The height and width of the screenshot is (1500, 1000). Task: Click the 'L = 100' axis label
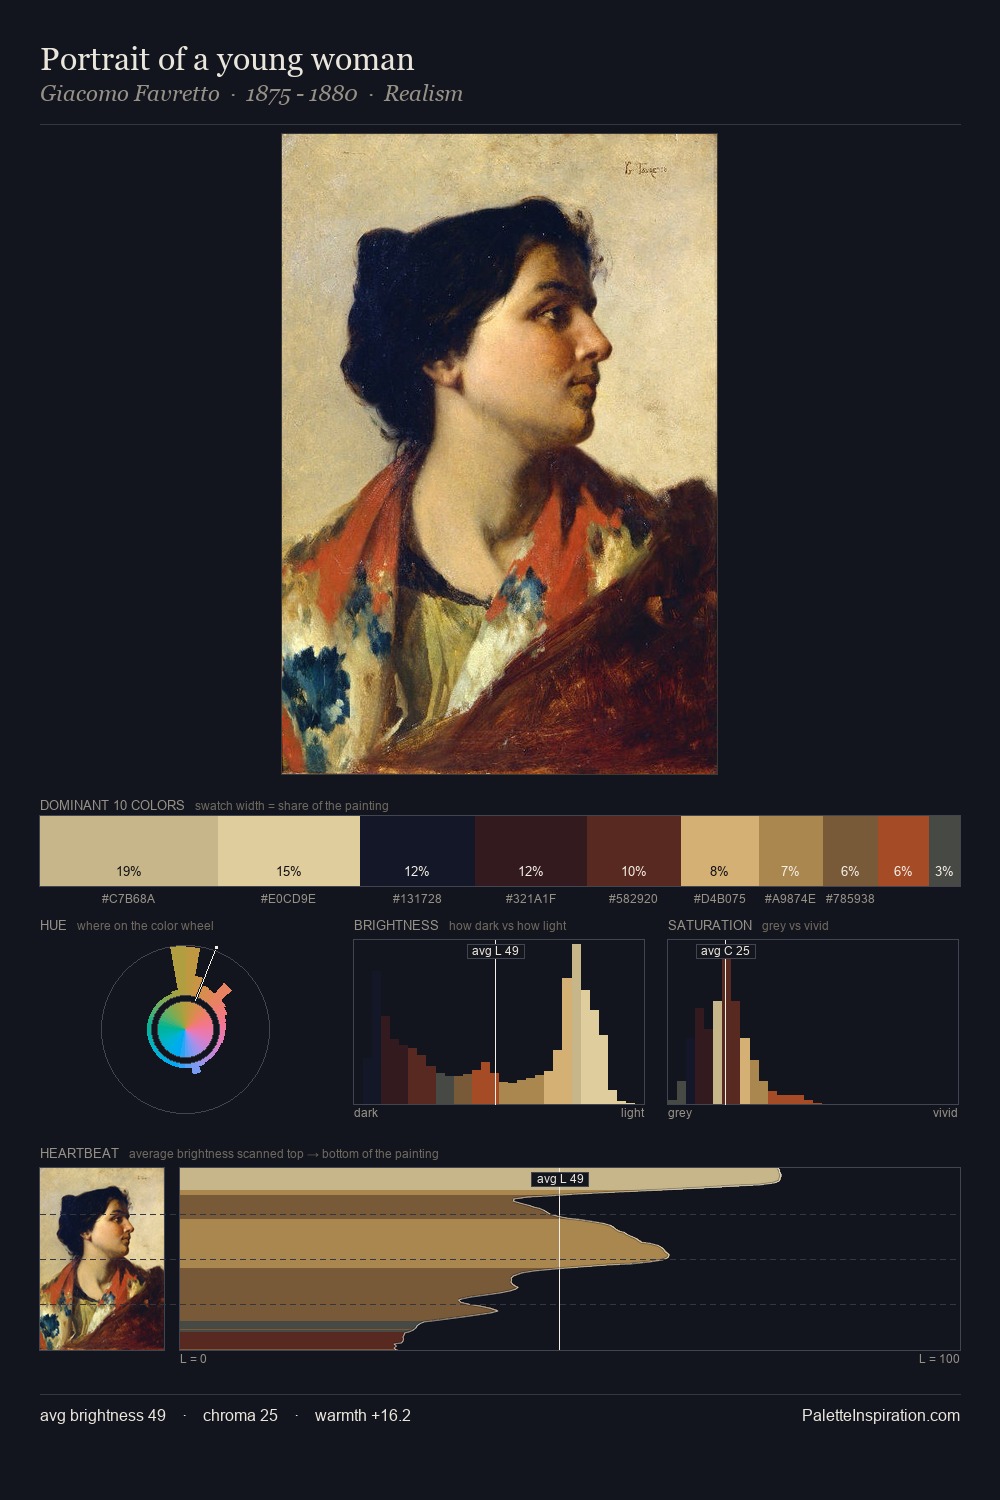click(939, 1359)
